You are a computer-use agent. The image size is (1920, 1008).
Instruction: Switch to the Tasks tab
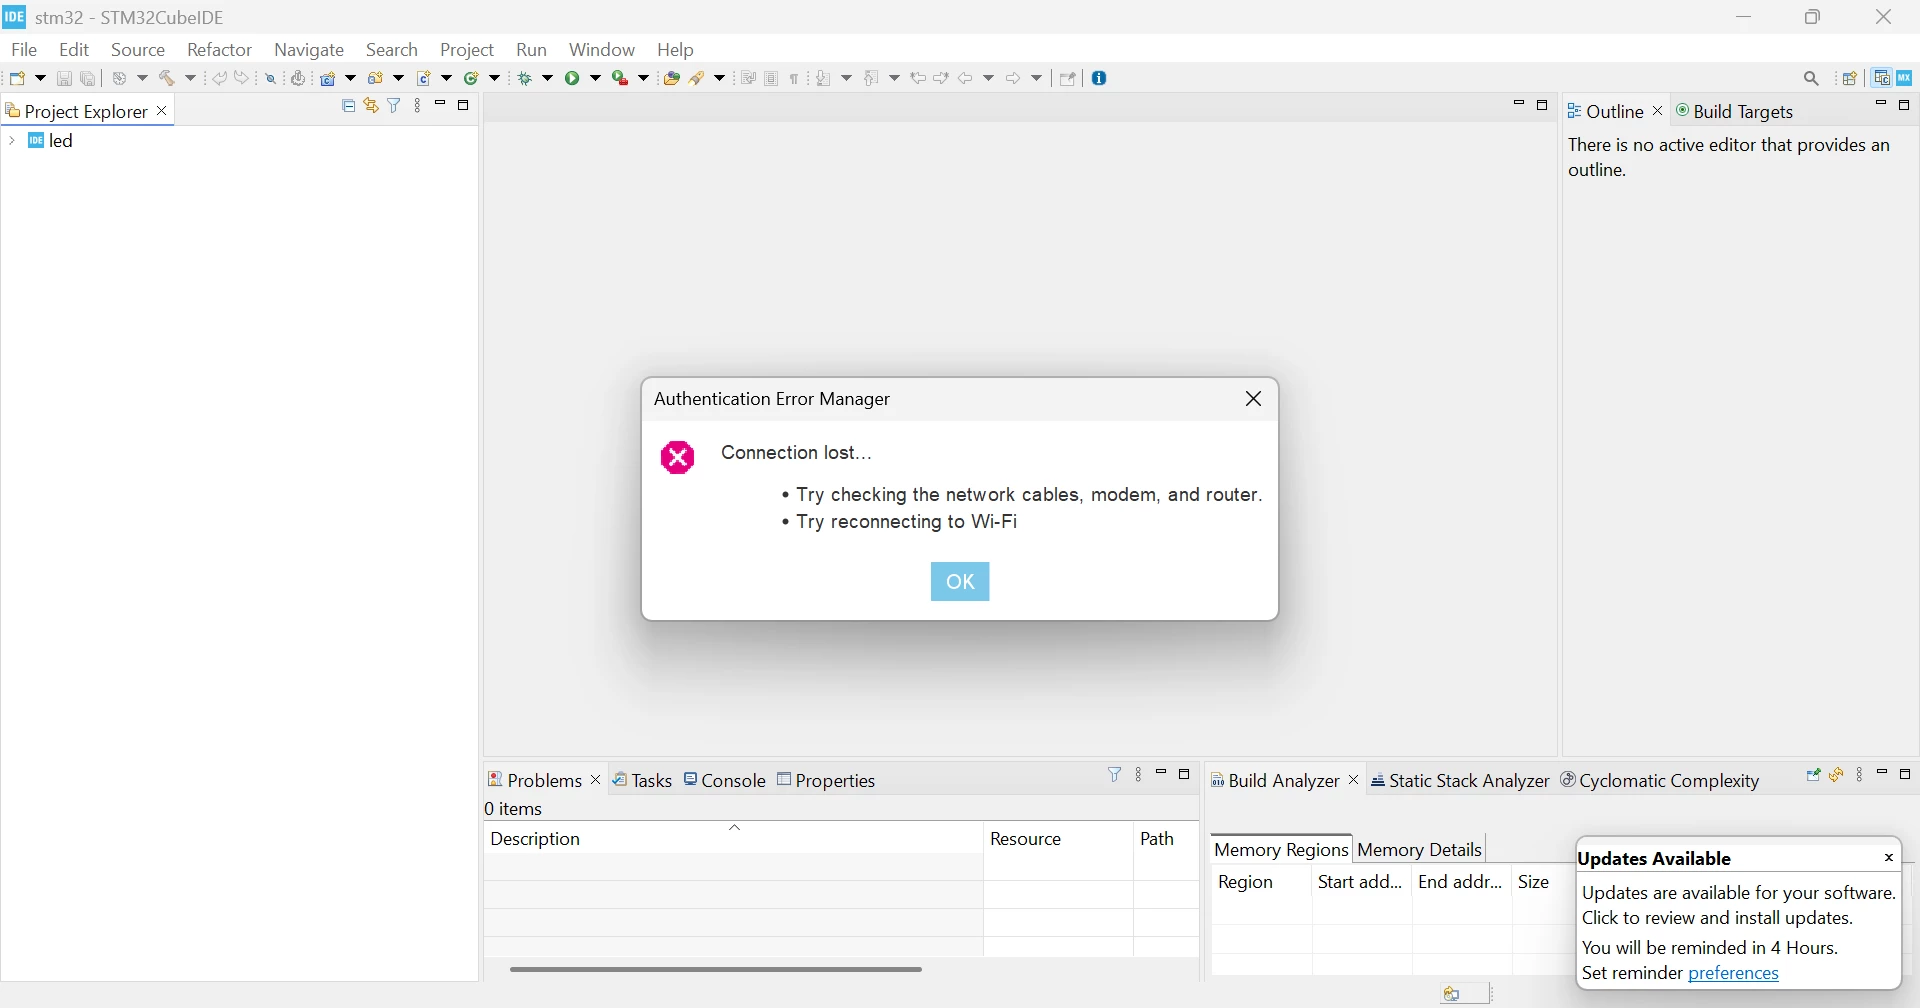(643, 780)
